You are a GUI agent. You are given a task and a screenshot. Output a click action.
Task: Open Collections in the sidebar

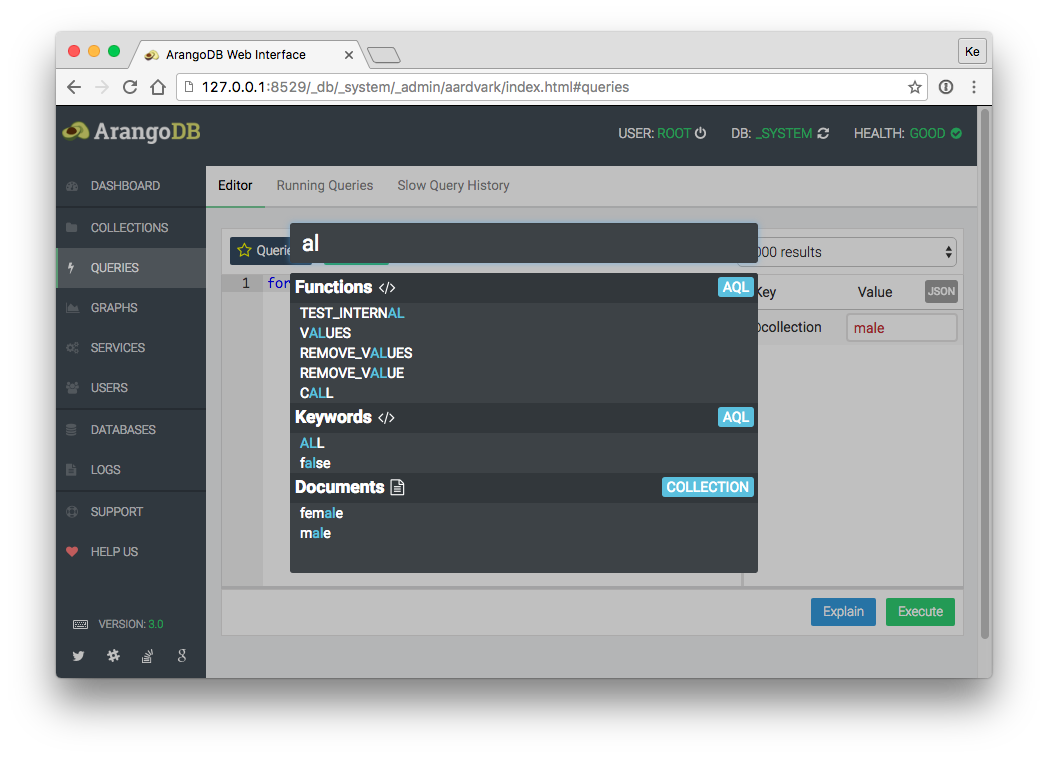(x=129, y=227)
